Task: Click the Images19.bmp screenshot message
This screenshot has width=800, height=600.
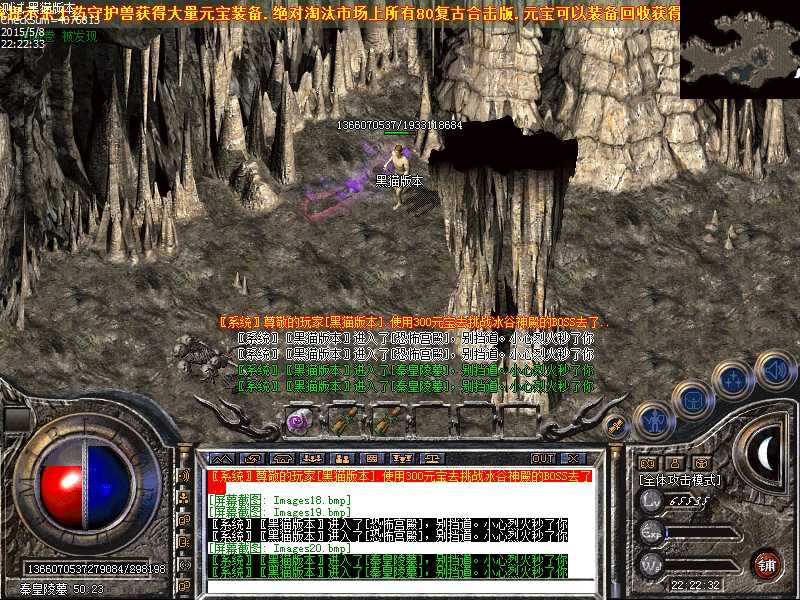Action: [x=280, y=512]
